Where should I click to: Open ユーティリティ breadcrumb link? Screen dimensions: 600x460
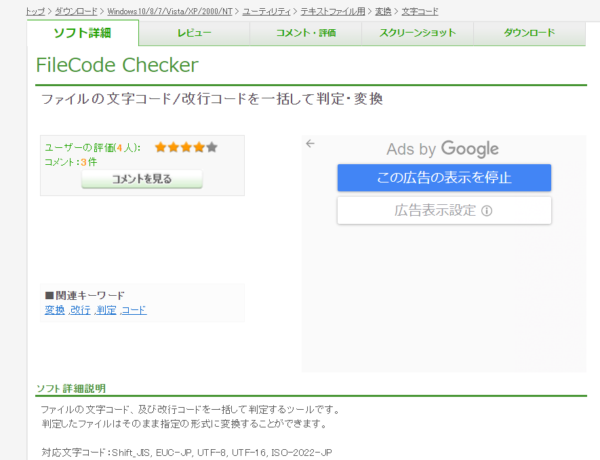[266, 11]
